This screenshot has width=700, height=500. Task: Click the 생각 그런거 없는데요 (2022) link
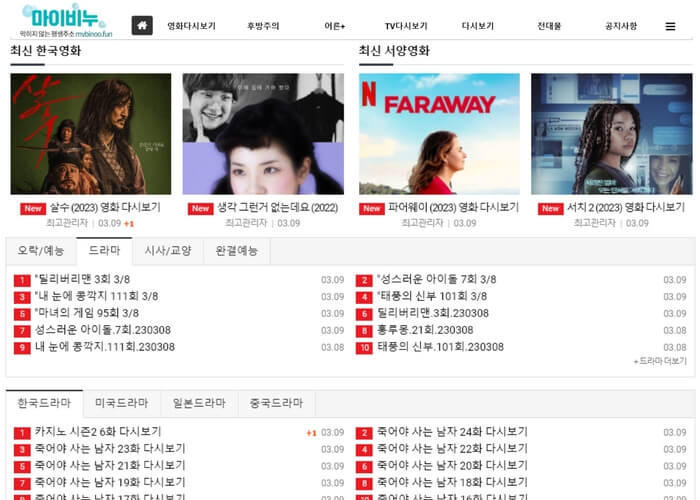point(278,208)
